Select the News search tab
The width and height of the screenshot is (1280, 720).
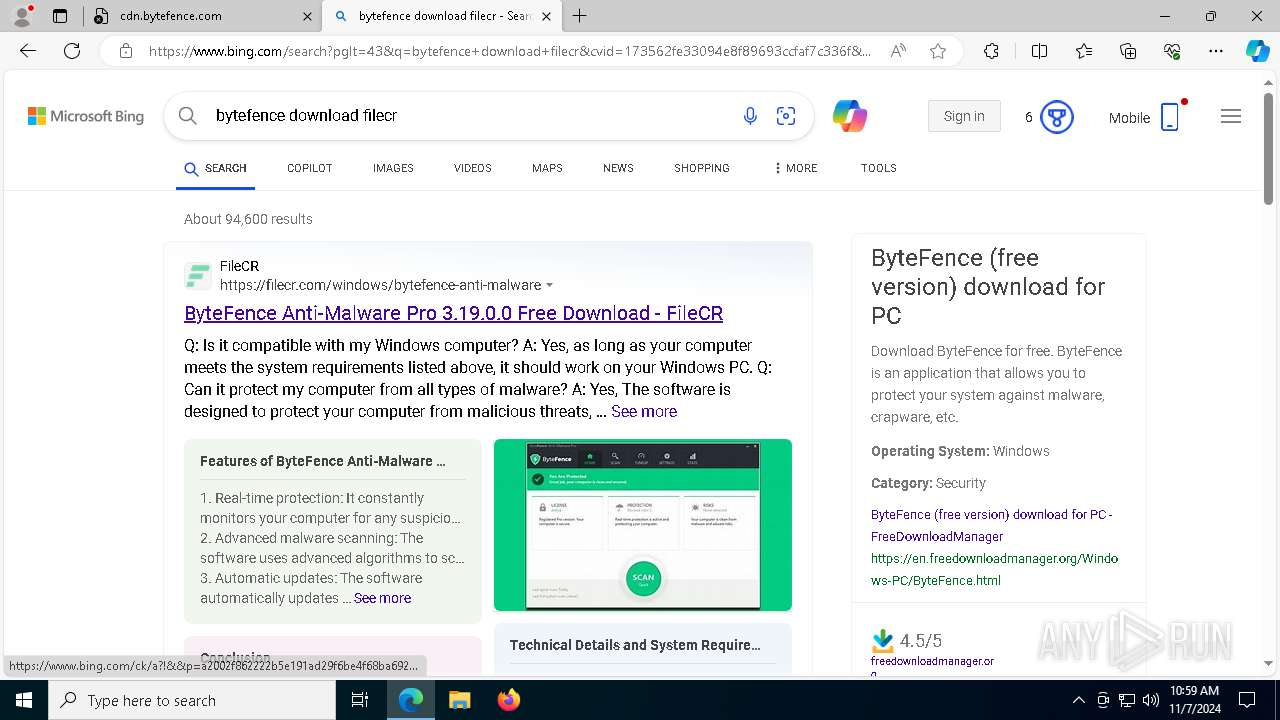[618, 168]
